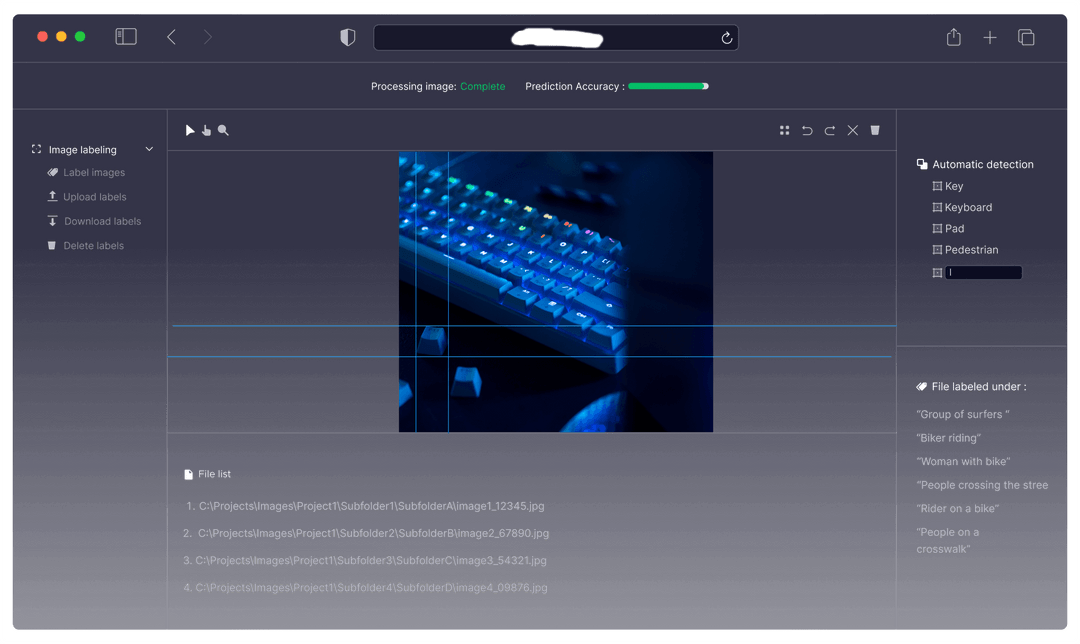Click the File labeled under tag icon
This screenshot has height=644, width=1080.
click(x=922, y=386)
